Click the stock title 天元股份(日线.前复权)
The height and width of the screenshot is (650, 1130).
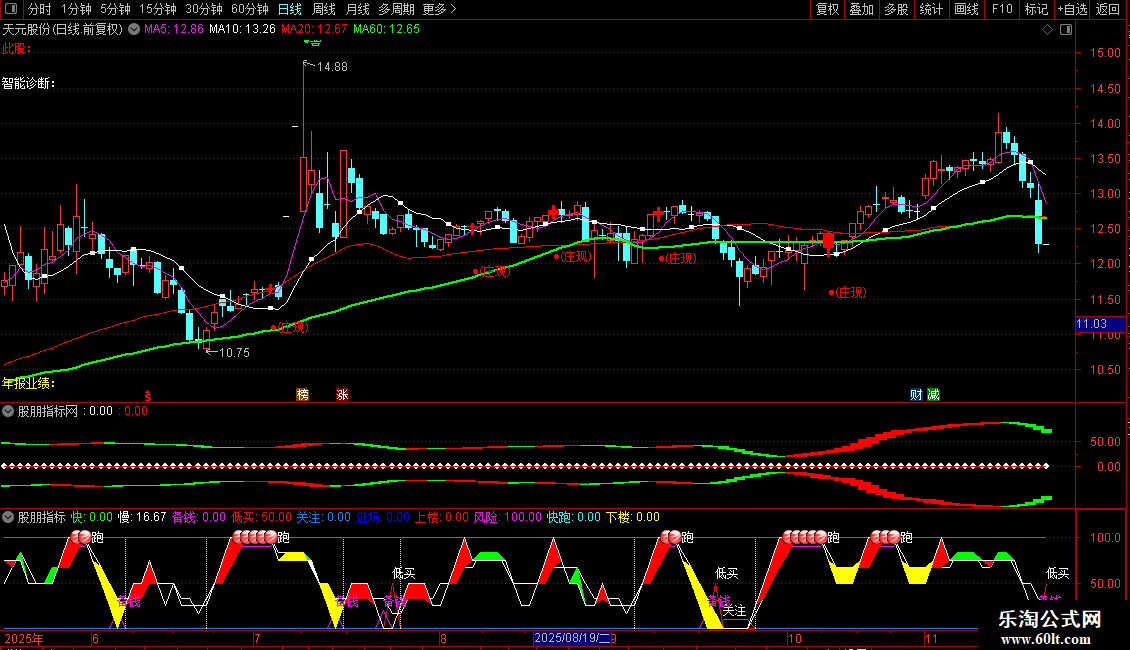(63, 30)
